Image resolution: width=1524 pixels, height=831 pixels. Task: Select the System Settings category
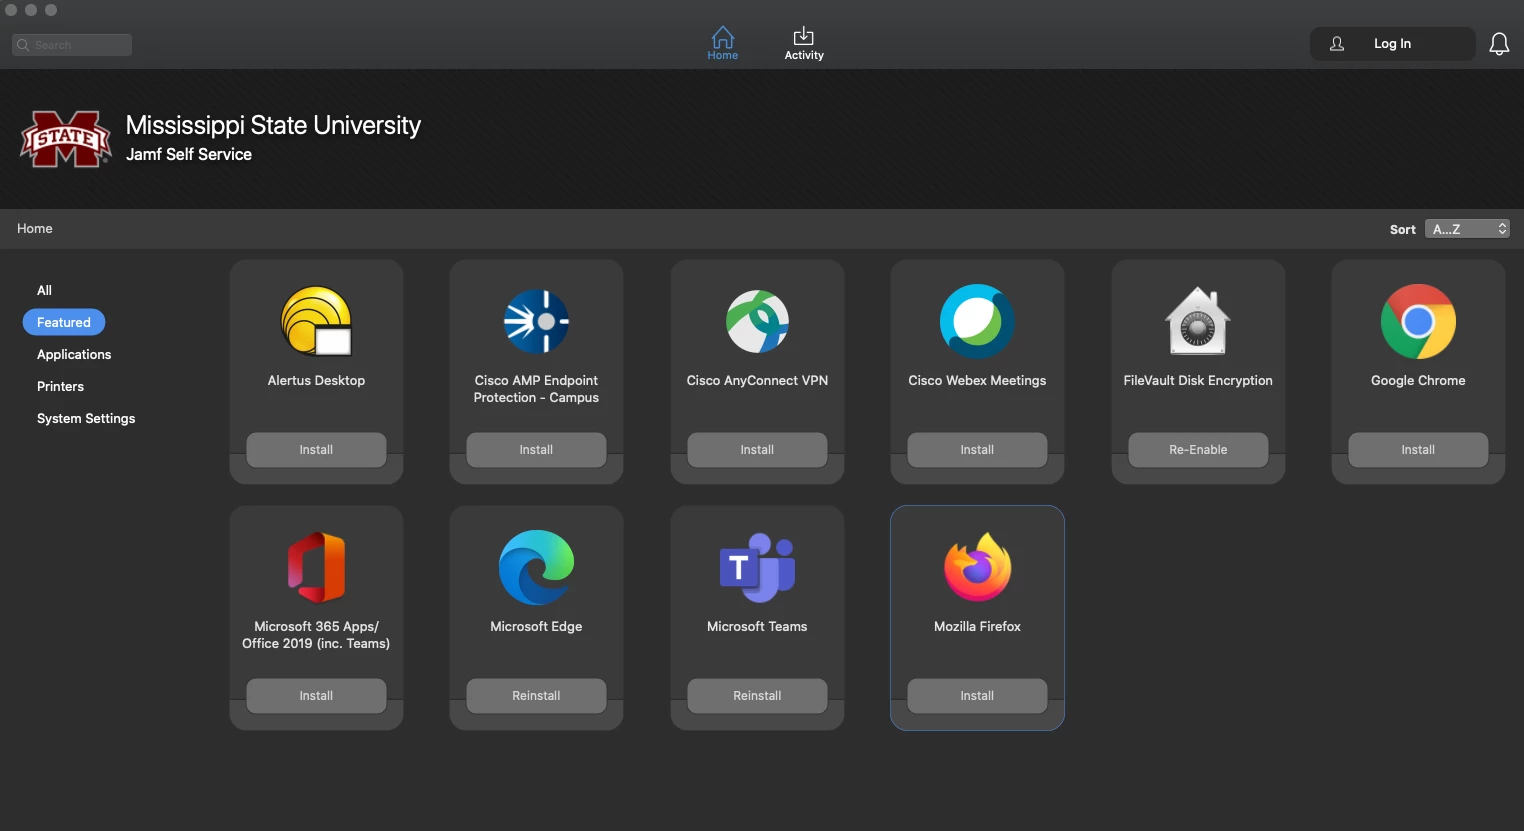(x=86, y=418)
